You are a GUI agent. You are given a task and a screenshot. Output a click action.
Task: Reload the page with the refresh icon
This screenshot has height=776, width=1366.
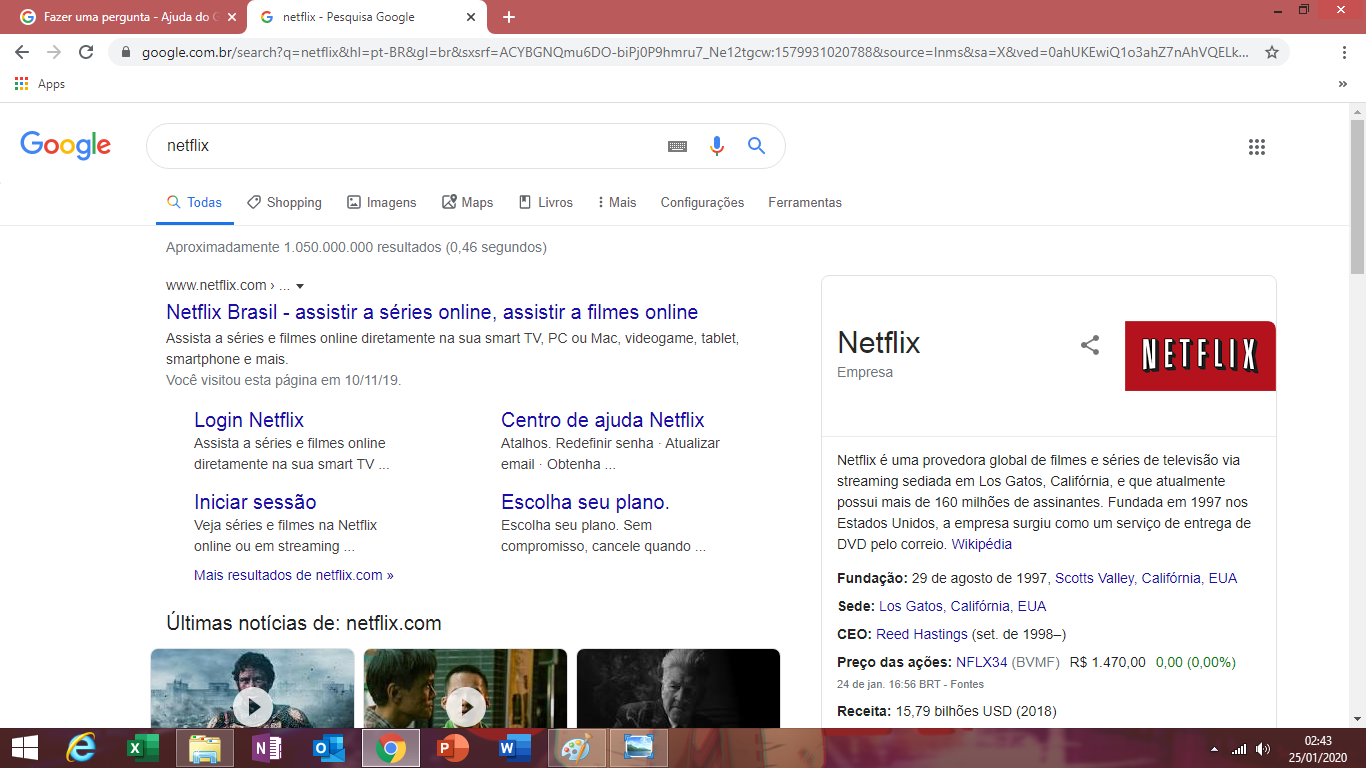click(x=86, y=52)
